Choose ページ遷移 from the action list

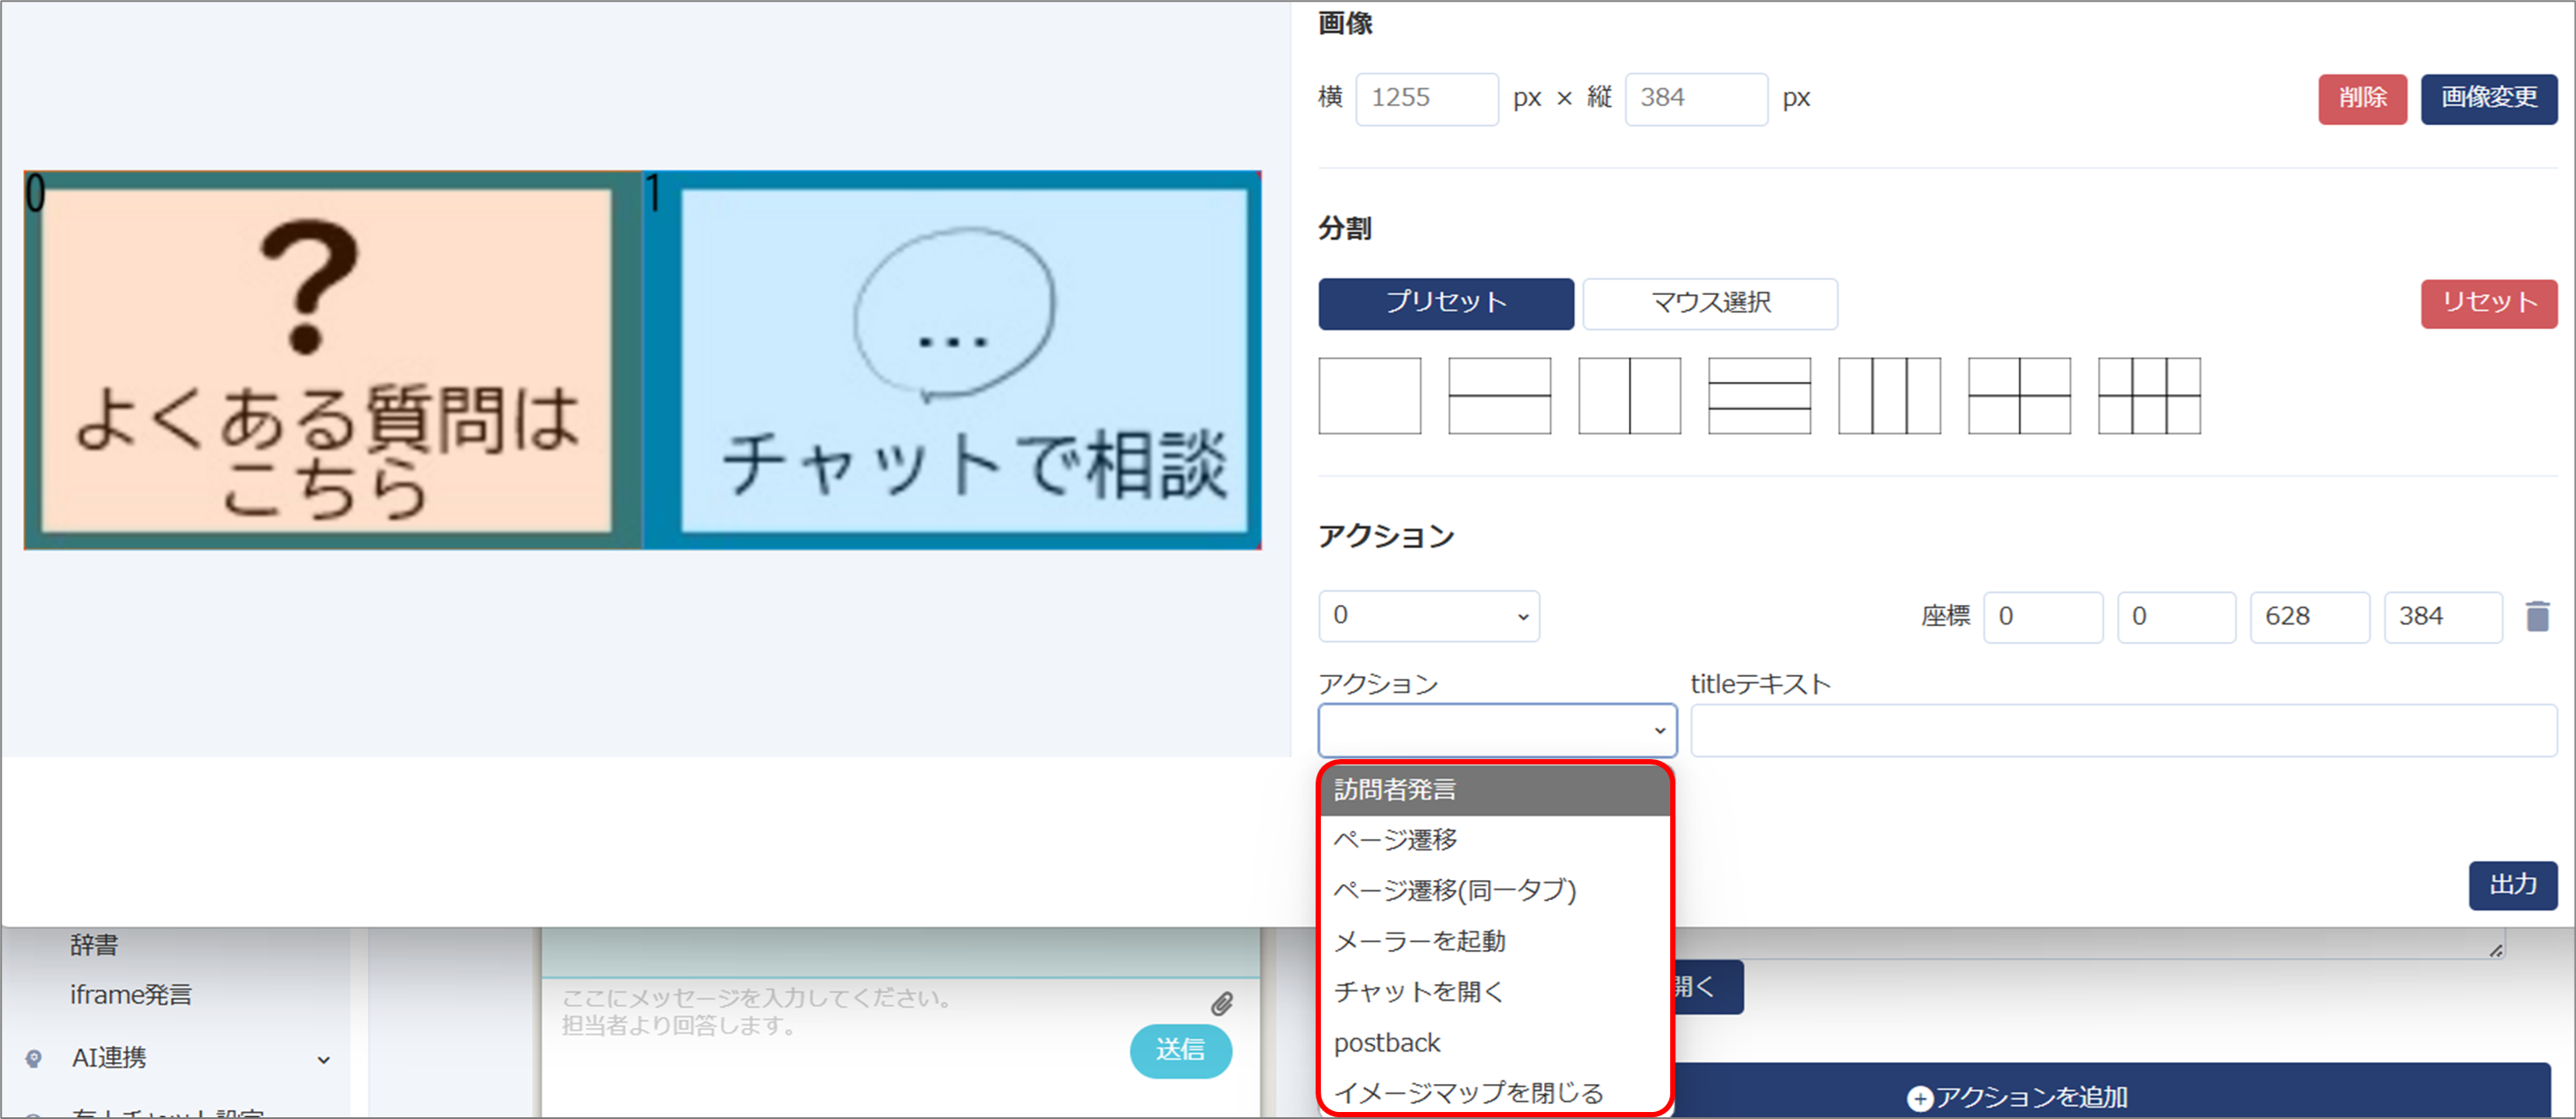click(x=1495, y=840)
